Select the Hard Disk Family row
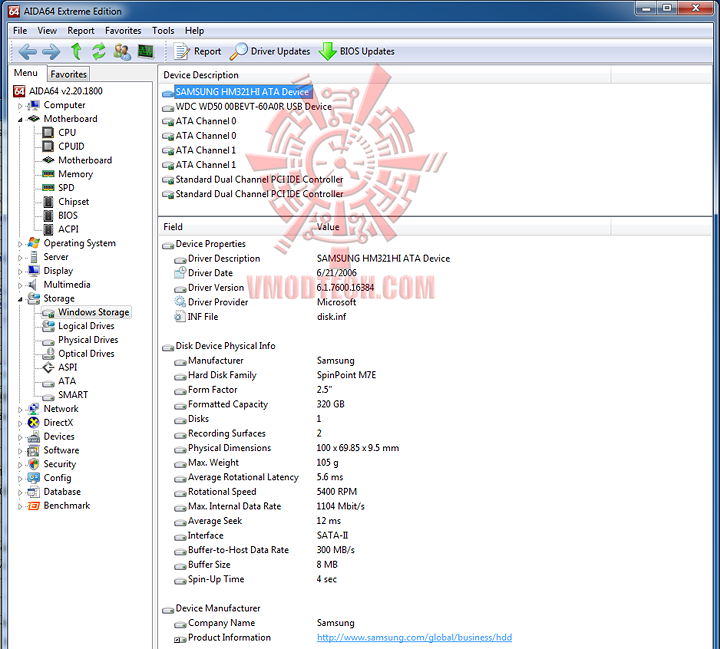720x649 pixels. [x=276, y=375]
